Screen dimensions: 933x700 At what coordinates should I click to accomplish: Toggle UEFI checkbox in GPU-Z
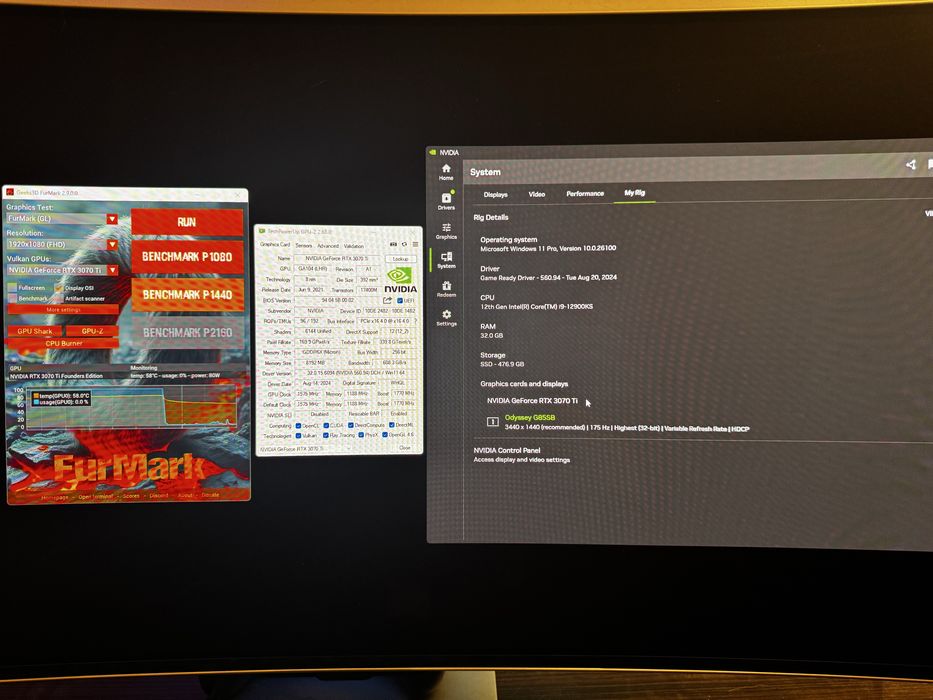click(x=400, y=301)
